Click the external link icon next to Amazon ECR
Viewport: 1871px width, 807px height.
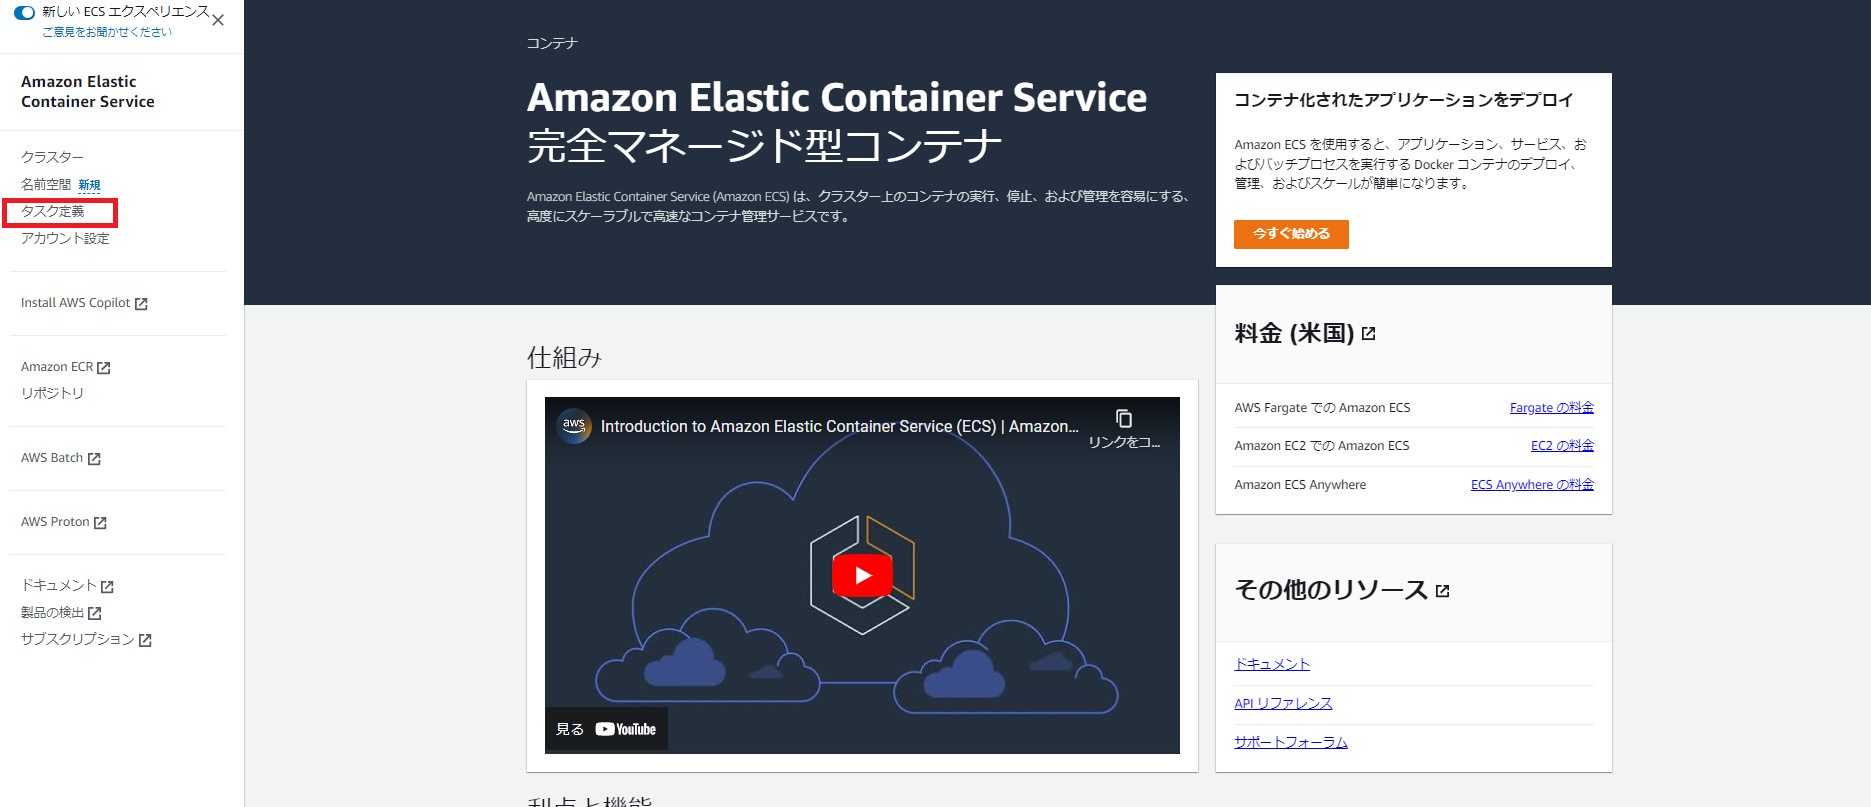104,368
